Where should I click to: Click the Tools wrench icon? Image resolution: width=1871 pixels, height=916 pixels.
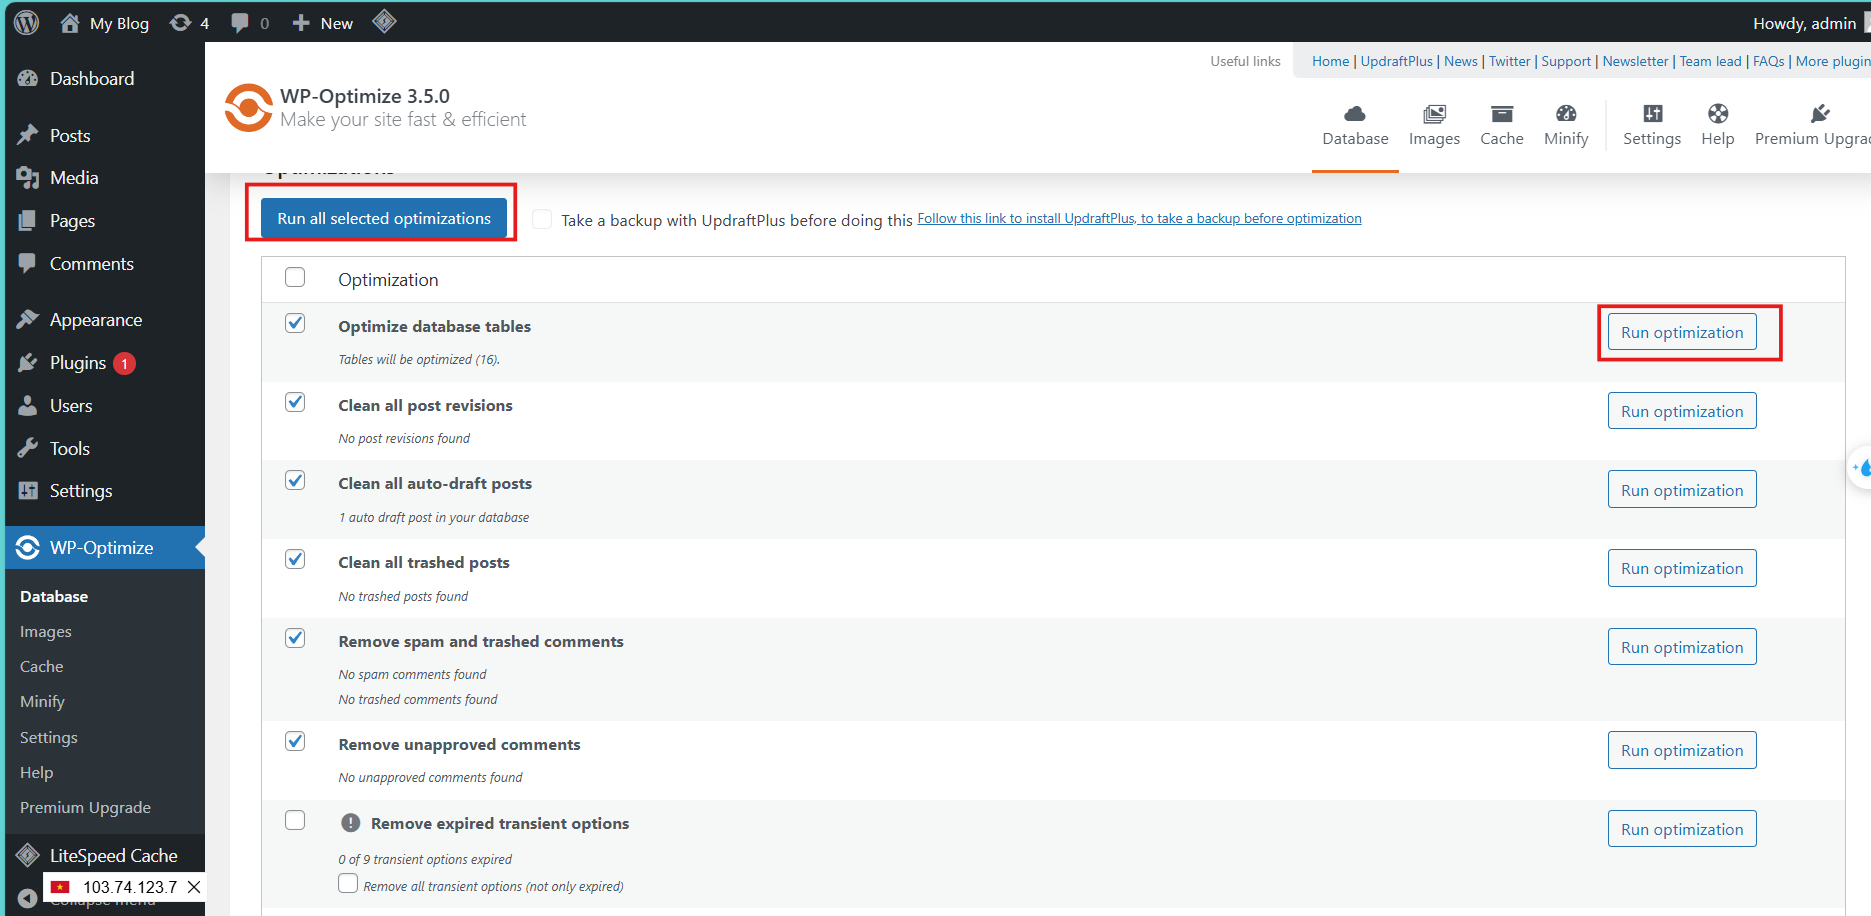(x=28, y=448)
